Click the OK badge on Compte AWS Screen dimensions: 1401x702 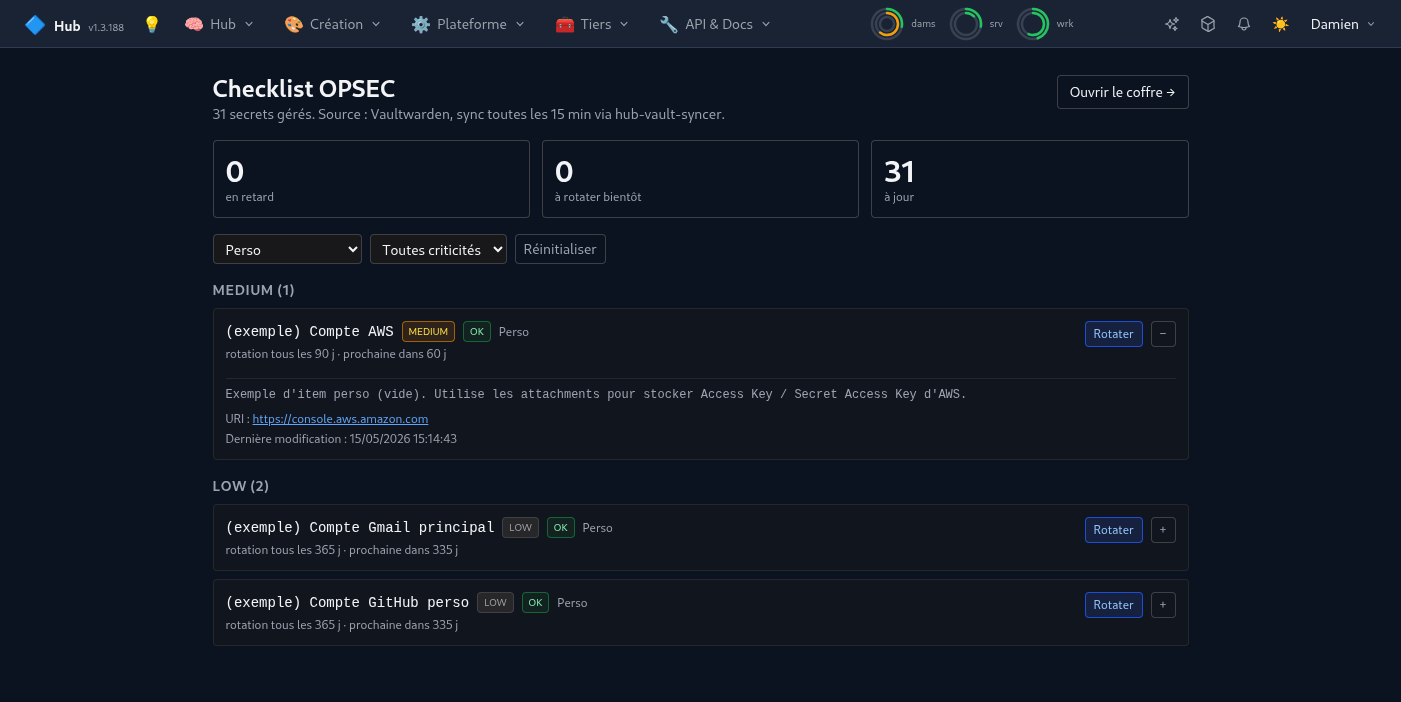click(477, 331)
